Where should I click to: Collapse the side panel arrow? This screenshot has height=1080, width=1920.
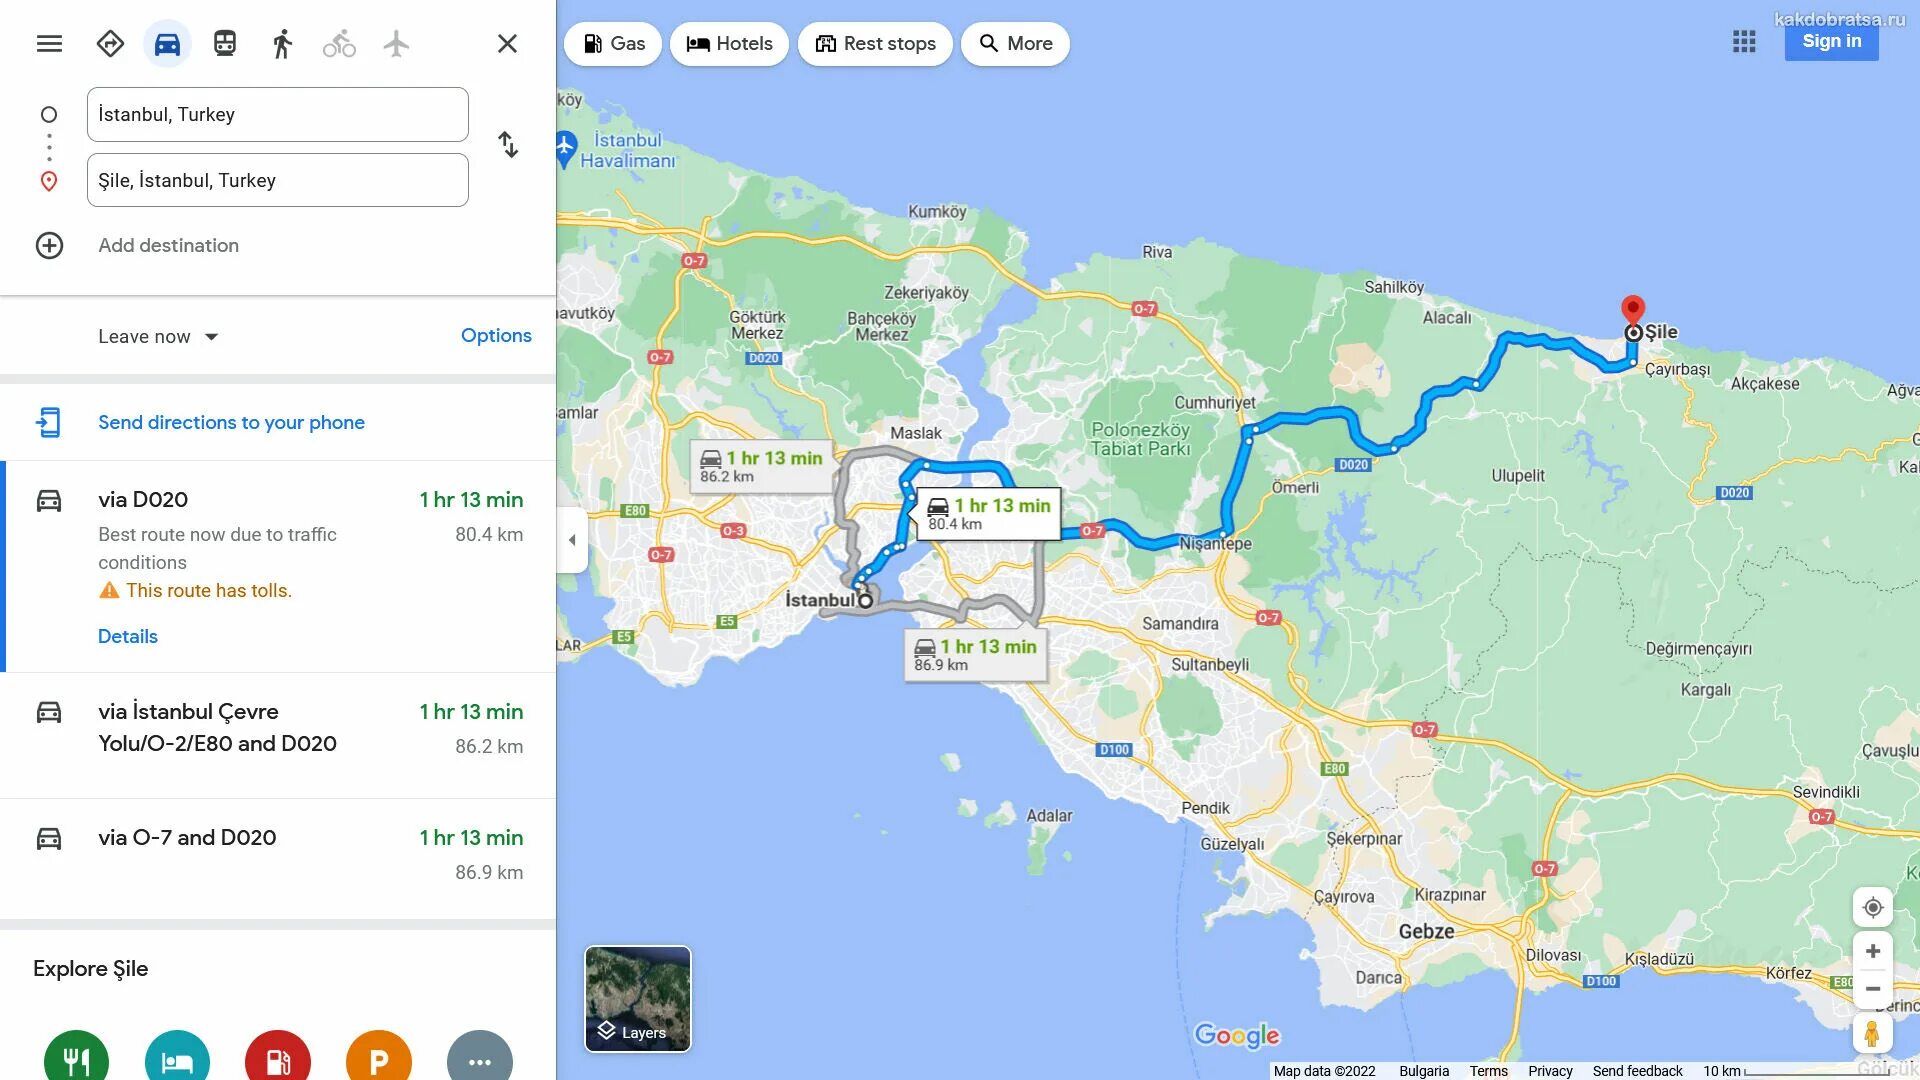pos(572,540)
